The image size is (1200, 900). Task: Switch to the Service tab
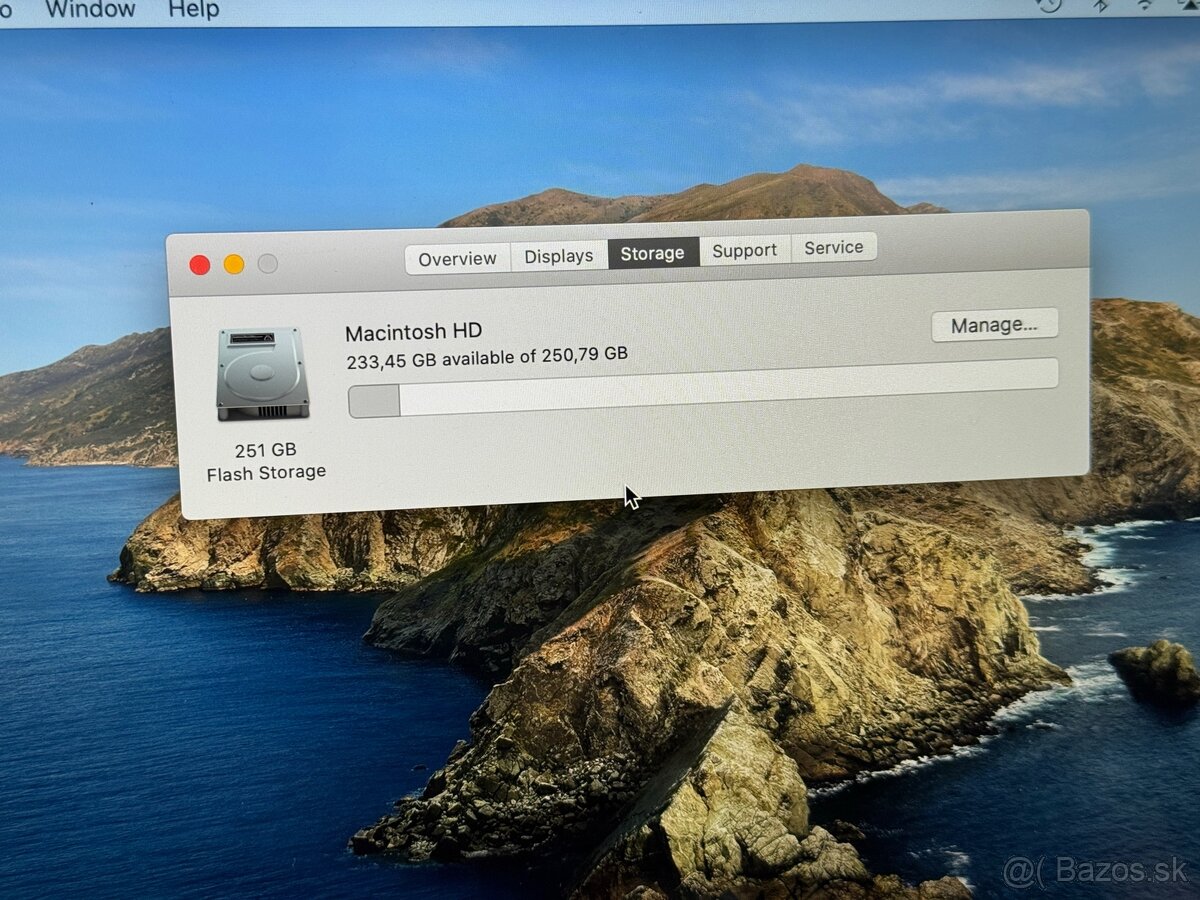(834, 247)
